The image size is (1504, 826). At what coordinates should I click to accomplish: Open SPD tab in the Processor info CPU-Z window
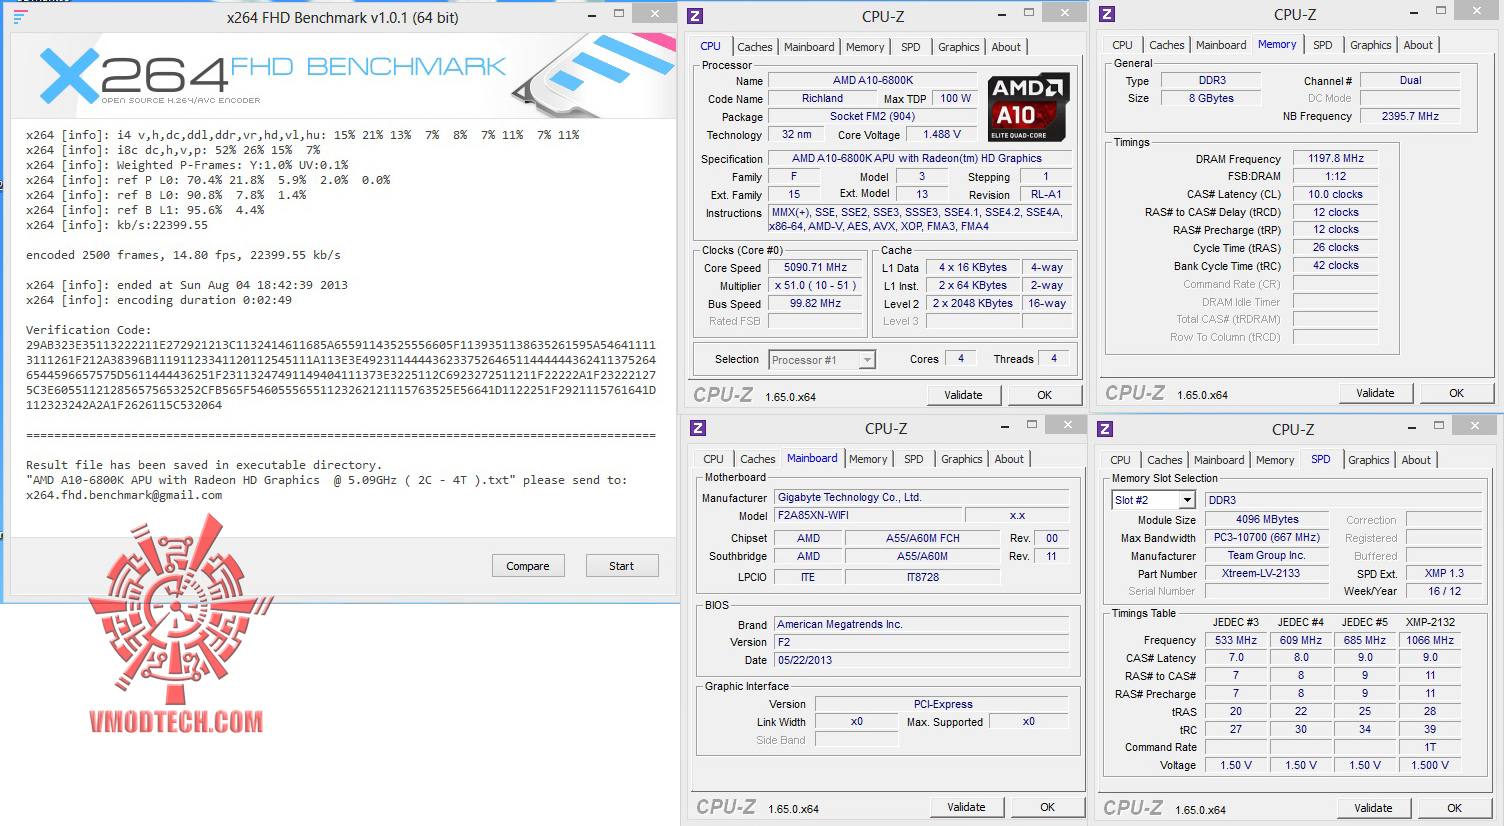click(911, 47)
